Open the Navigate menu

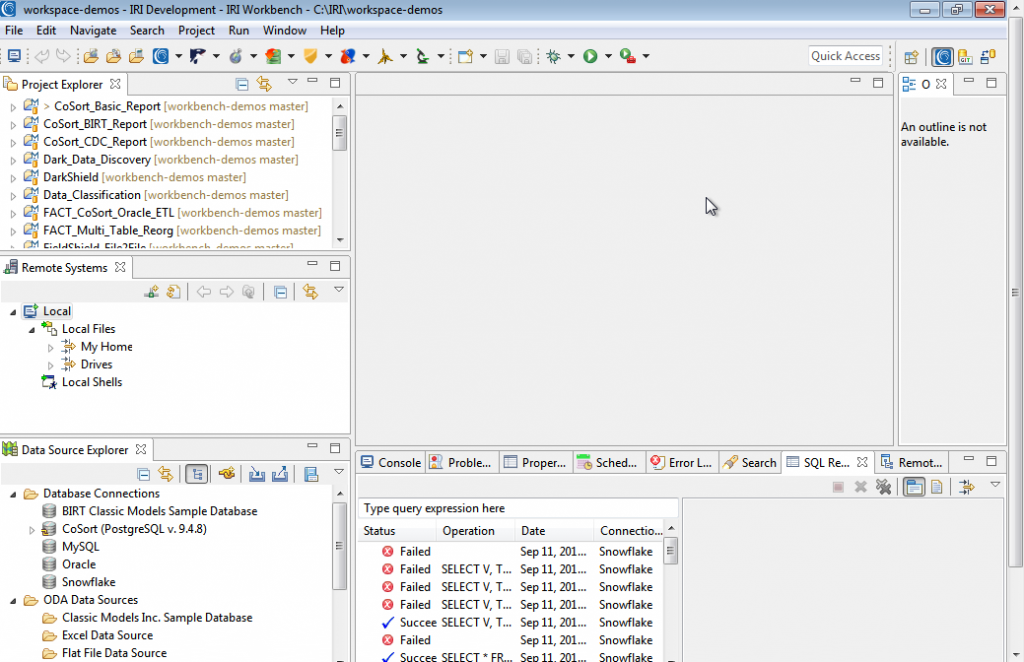click(93, 31)
